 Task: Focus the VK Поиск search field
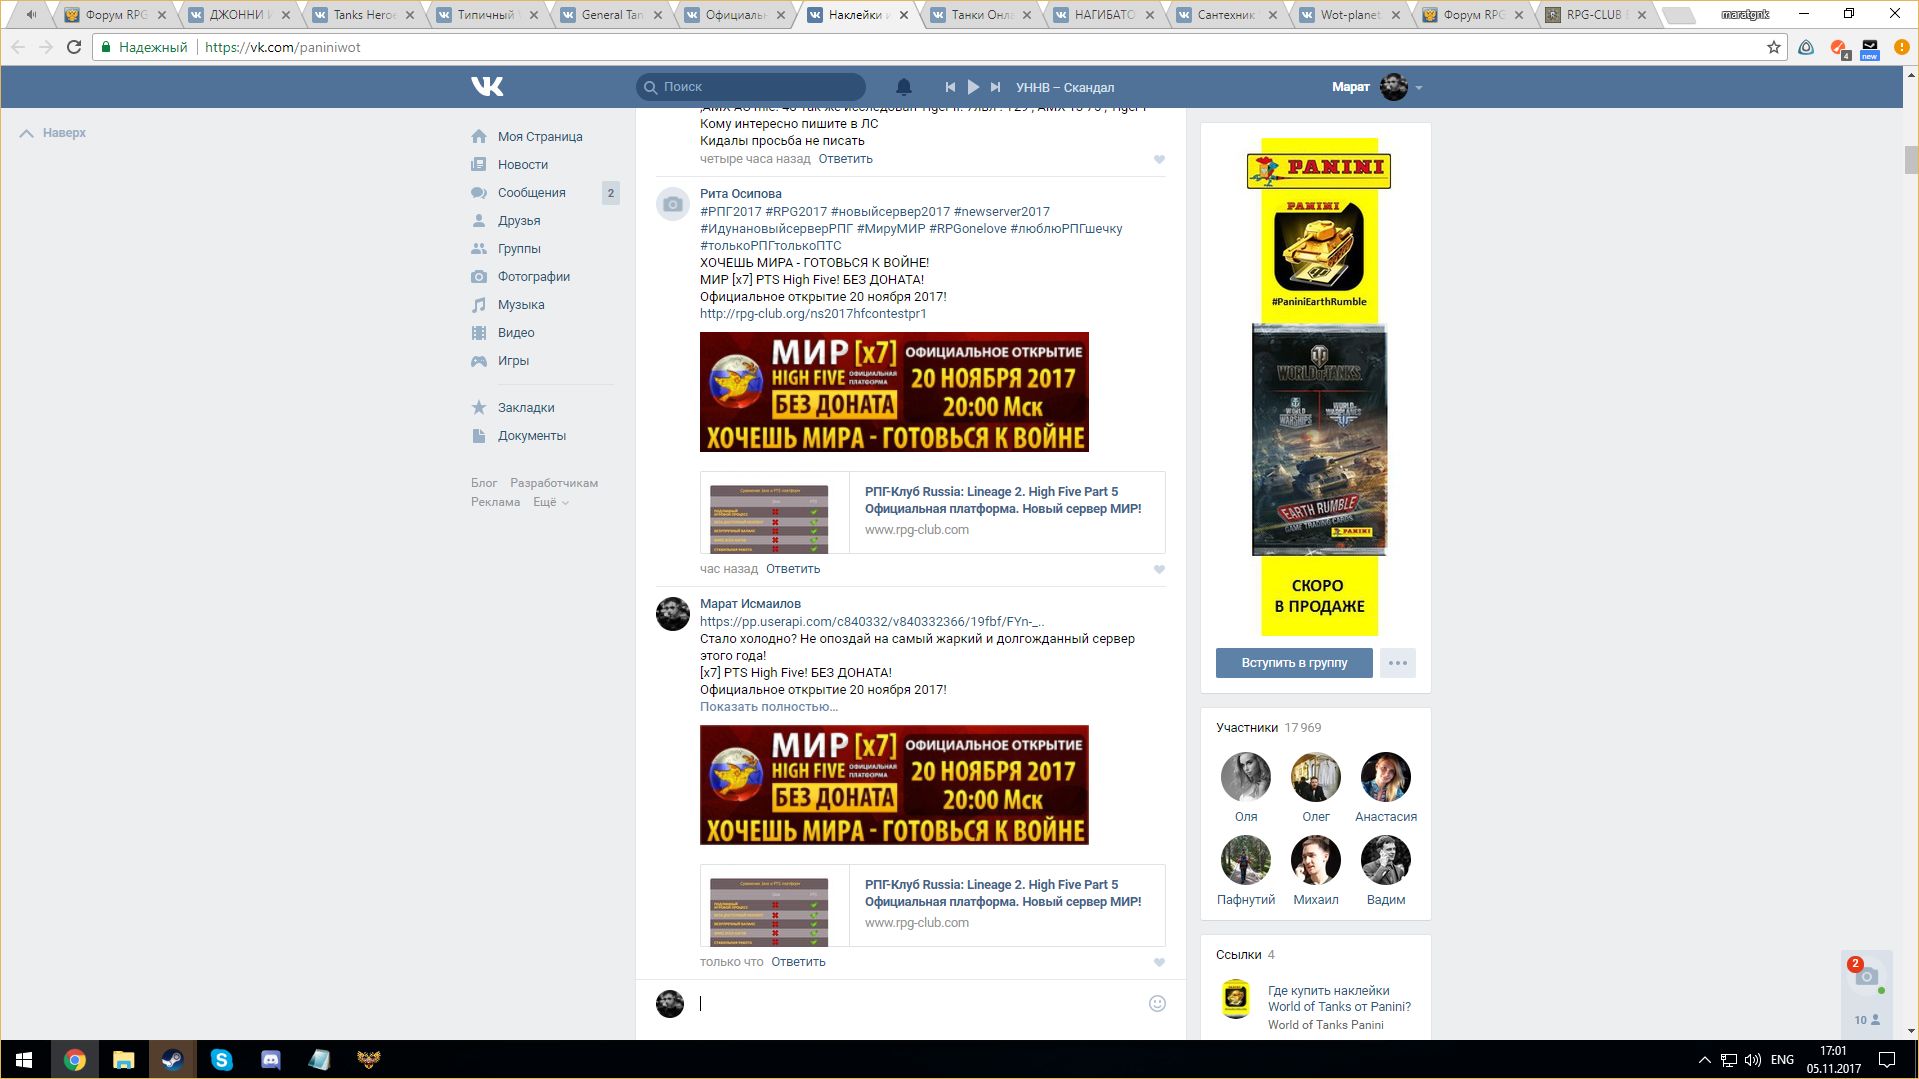pyautogui.click(x=751, y=87)
